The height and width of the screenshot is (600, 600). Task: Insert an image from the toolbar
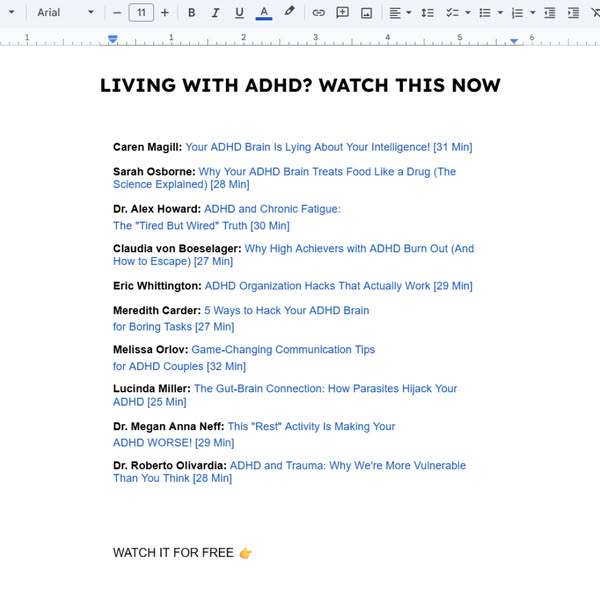(367, 13)
